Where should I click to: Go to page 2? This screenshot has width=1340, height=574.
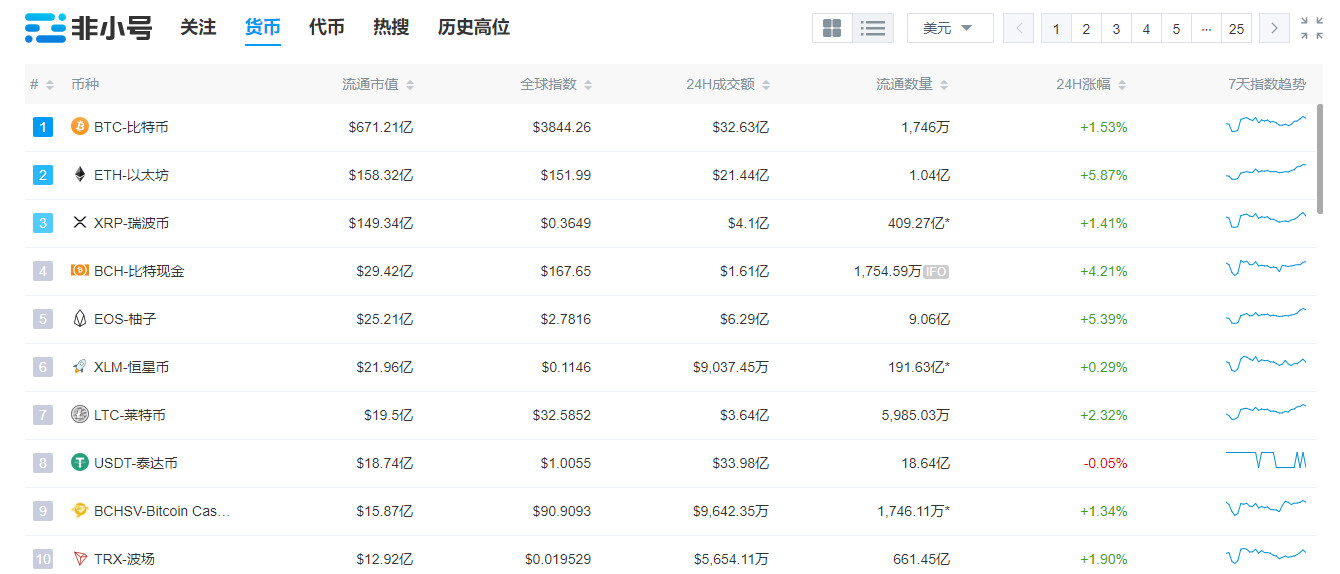[x=1086, y=28]
